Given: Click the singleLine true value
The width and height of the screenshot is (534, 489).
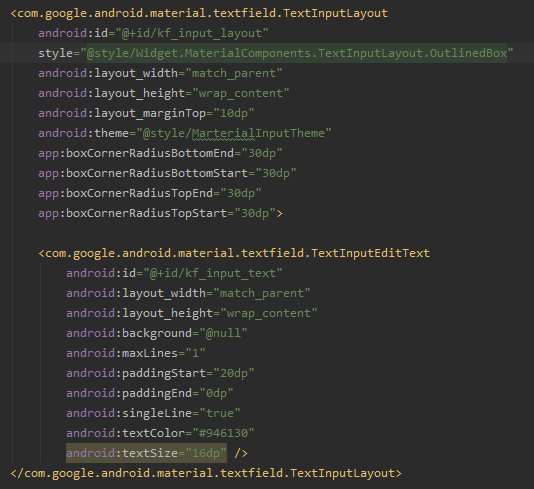Looking at the screenshot, I should [220, 413].
